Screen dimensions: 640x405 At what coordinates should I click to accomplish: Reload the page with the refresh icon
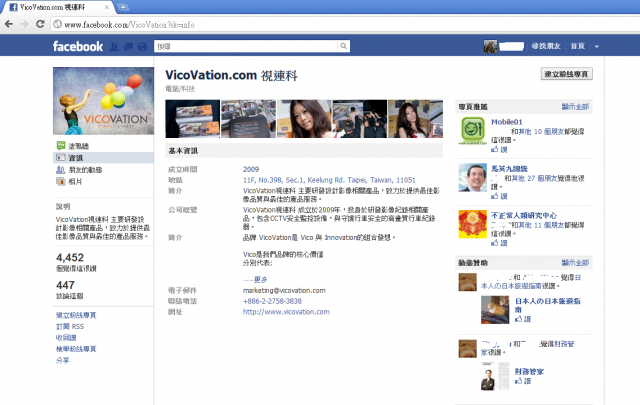(x=40, y=24)
